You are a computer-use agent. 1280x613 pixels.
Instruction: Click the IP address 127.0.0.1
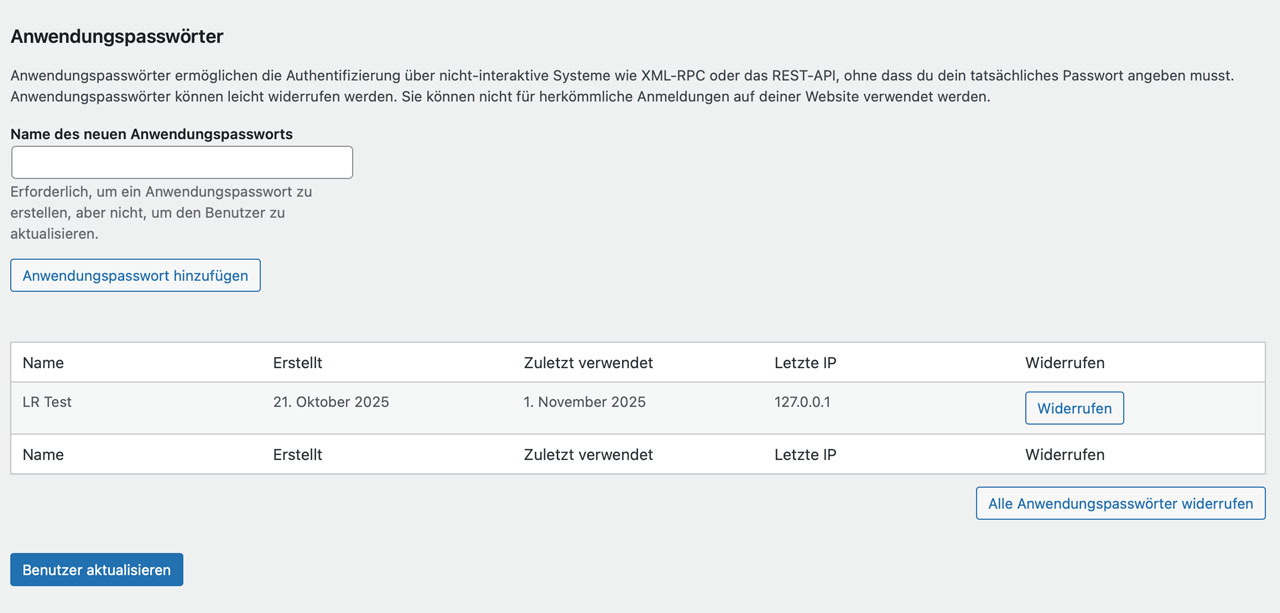coord(801,402)
